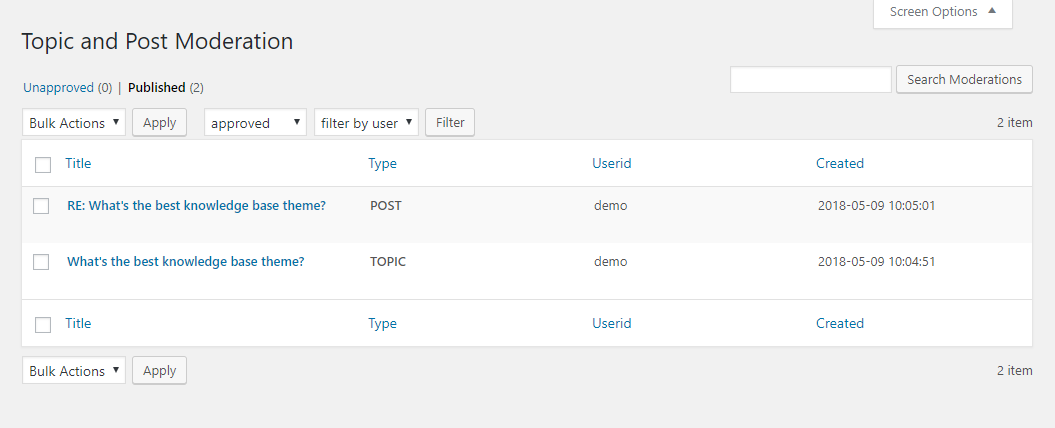Open the top Bulk Actions dropdown

[x=74, y=123]
